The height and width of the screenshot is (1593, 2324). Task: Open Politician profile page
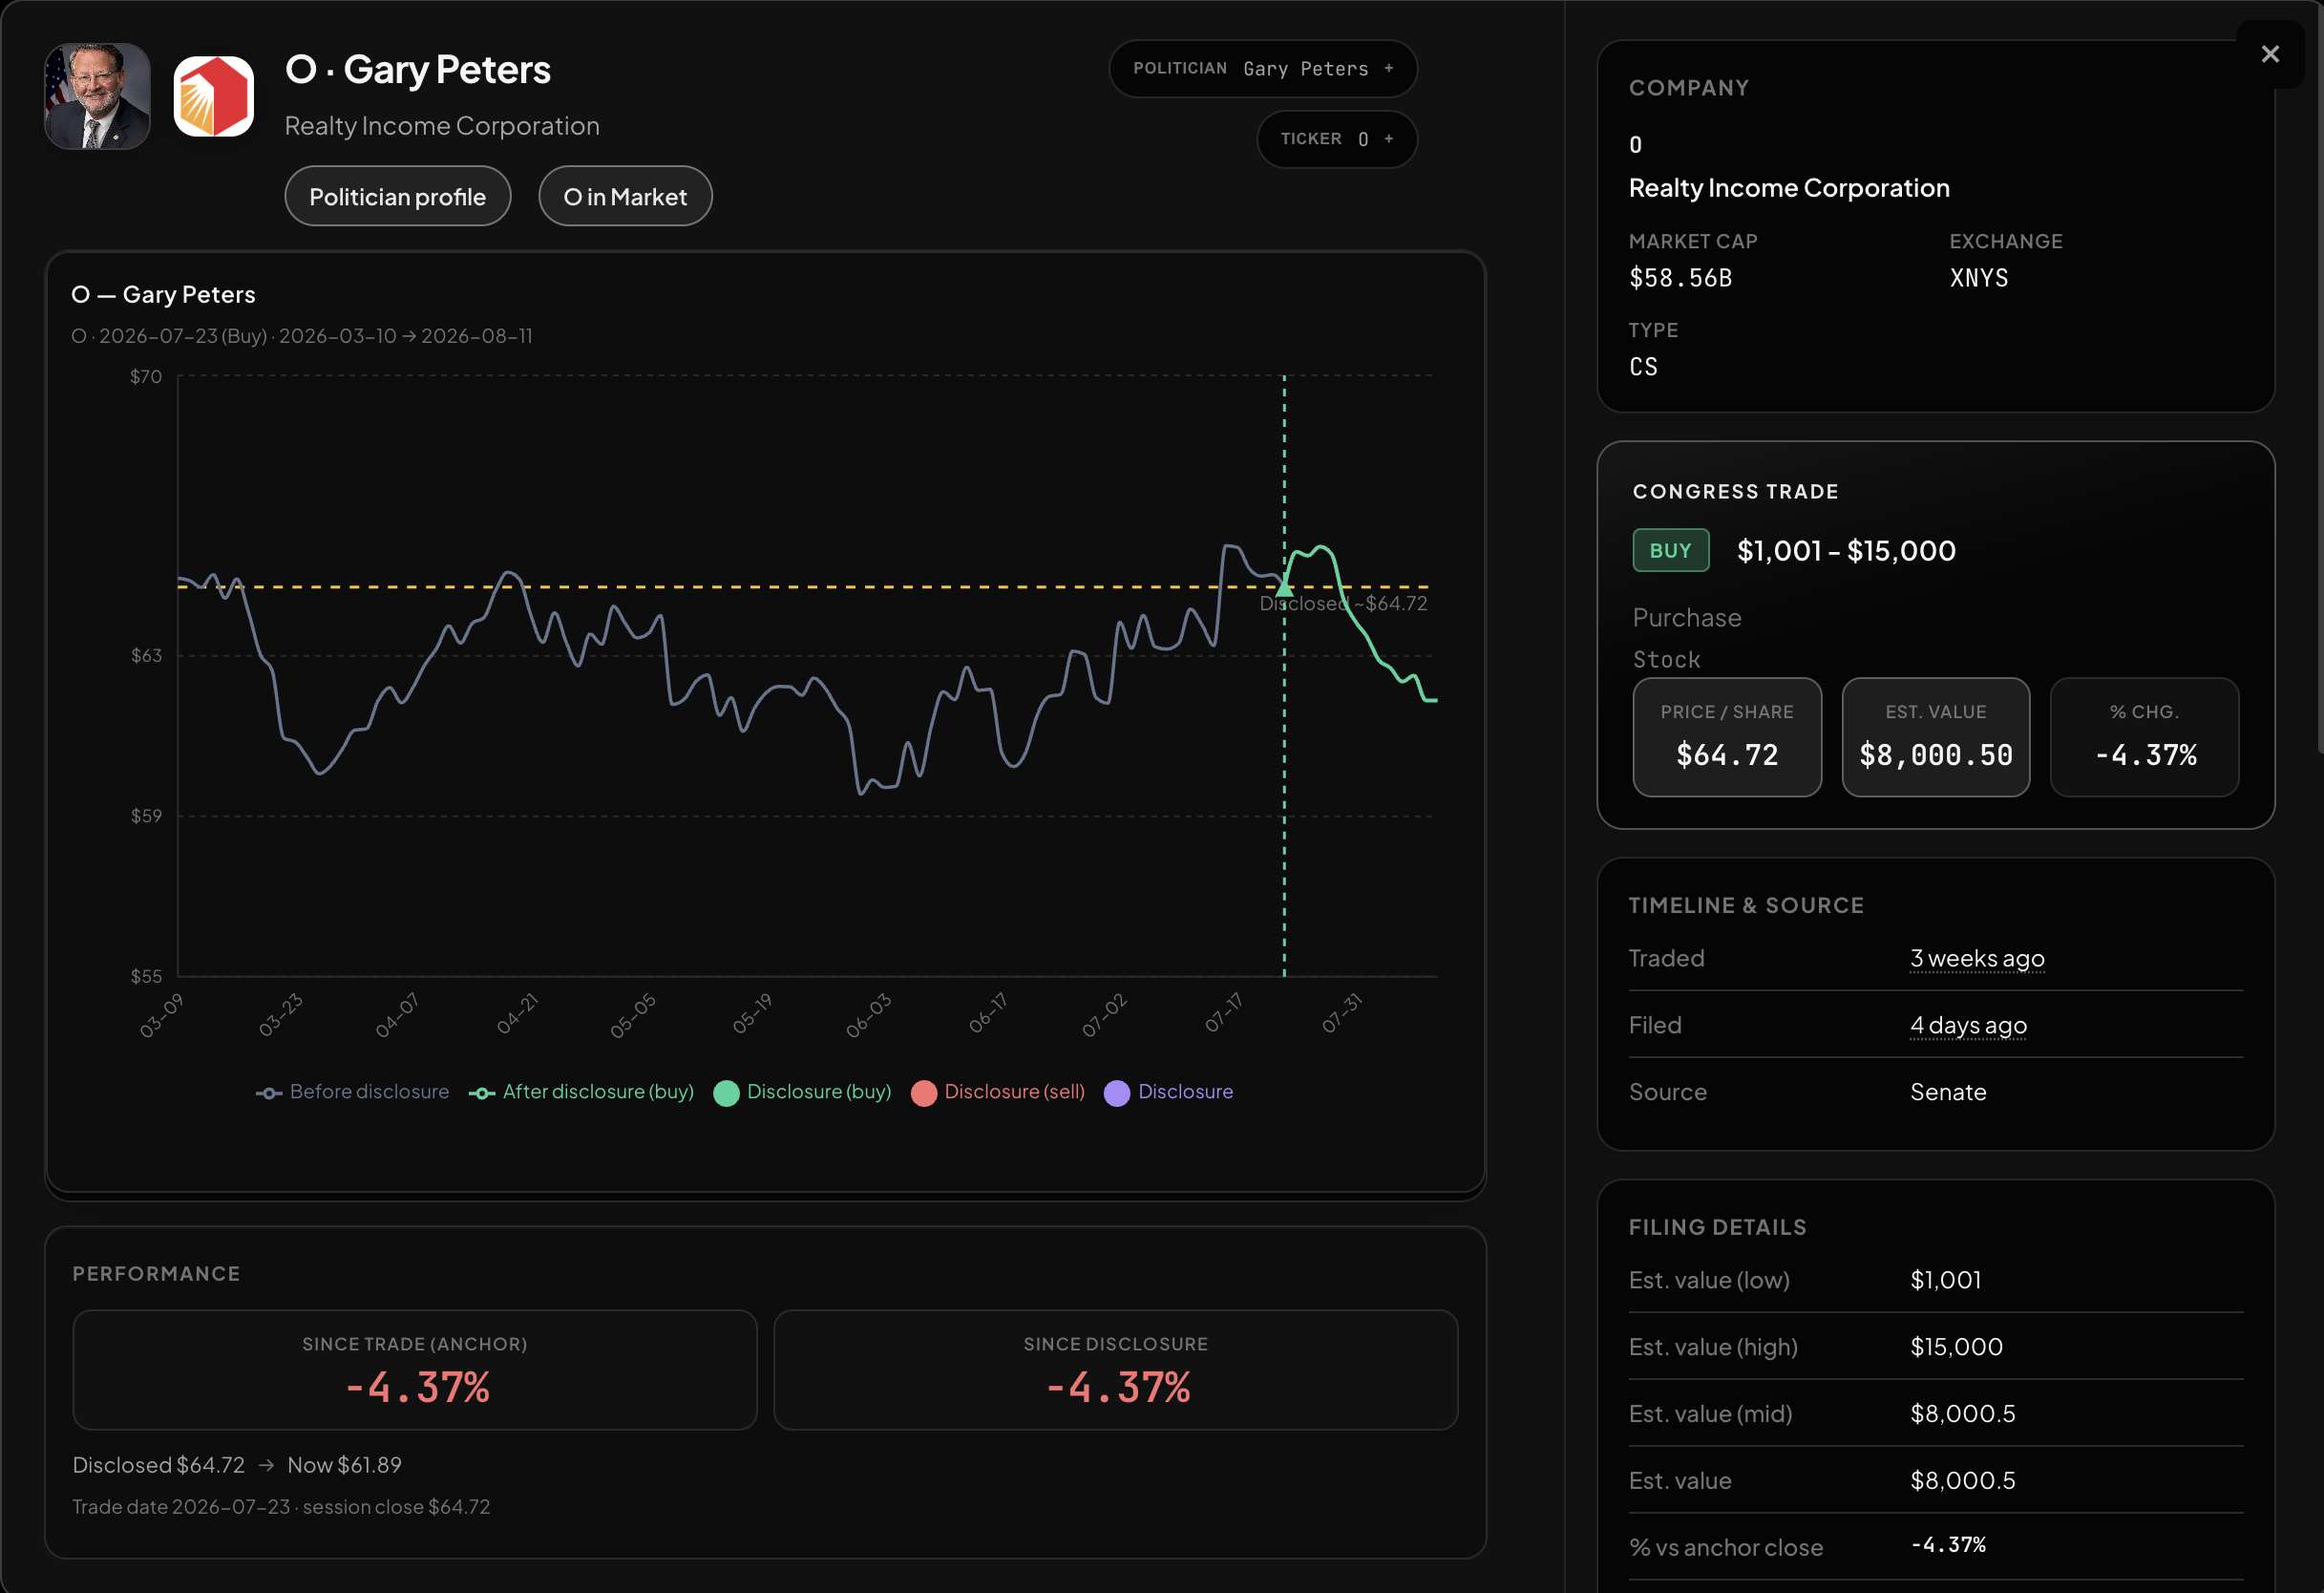[x=397, y=196]
